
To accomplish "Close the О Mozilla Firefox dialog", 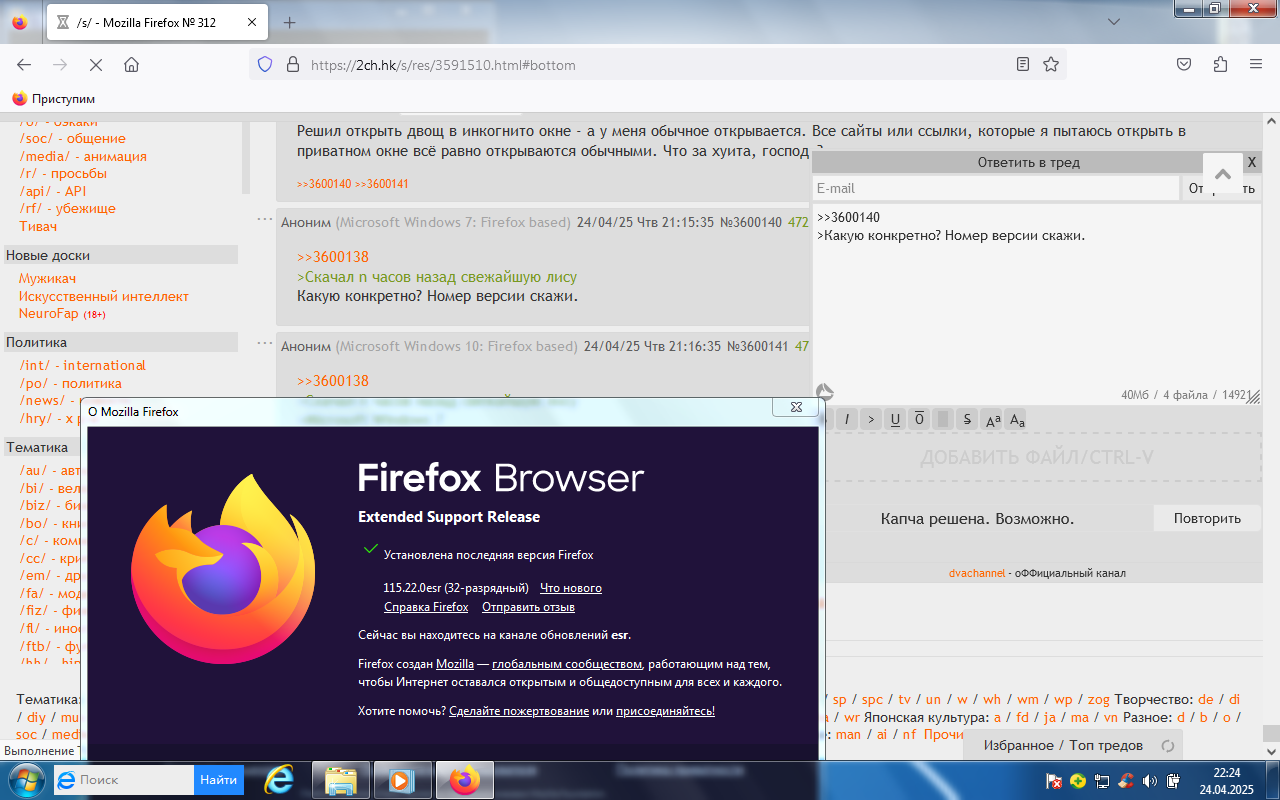I will click(x=796, y=407).
